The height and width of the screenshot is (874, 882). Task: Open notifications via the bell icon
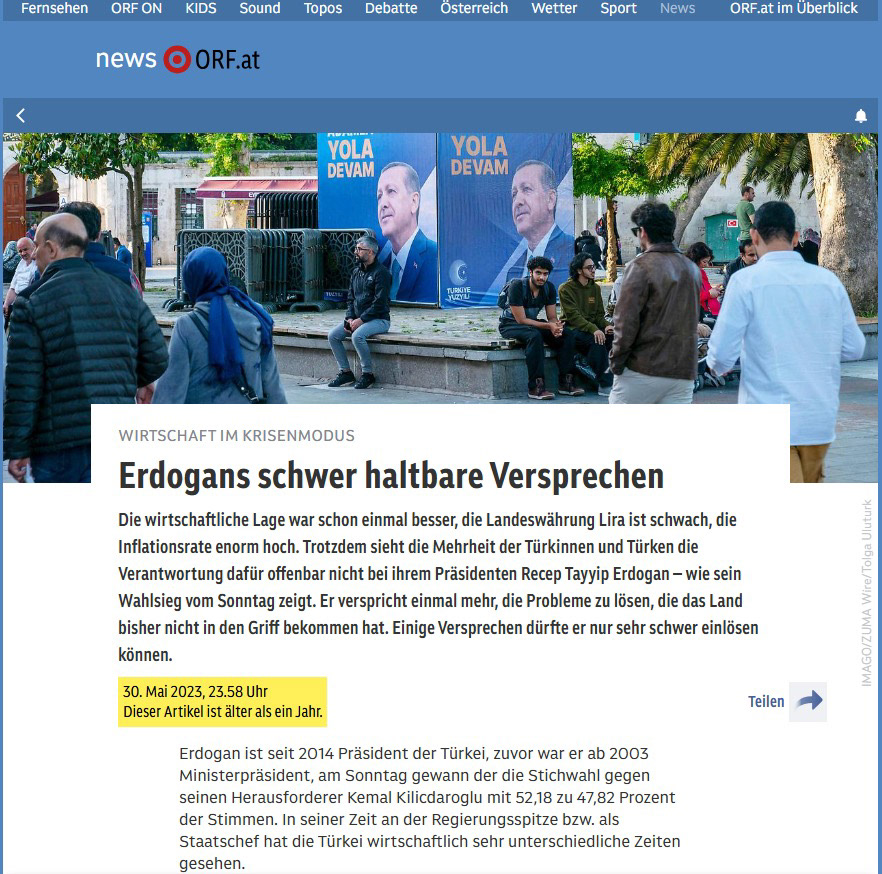pyautogui.click(x=860, y=115)
